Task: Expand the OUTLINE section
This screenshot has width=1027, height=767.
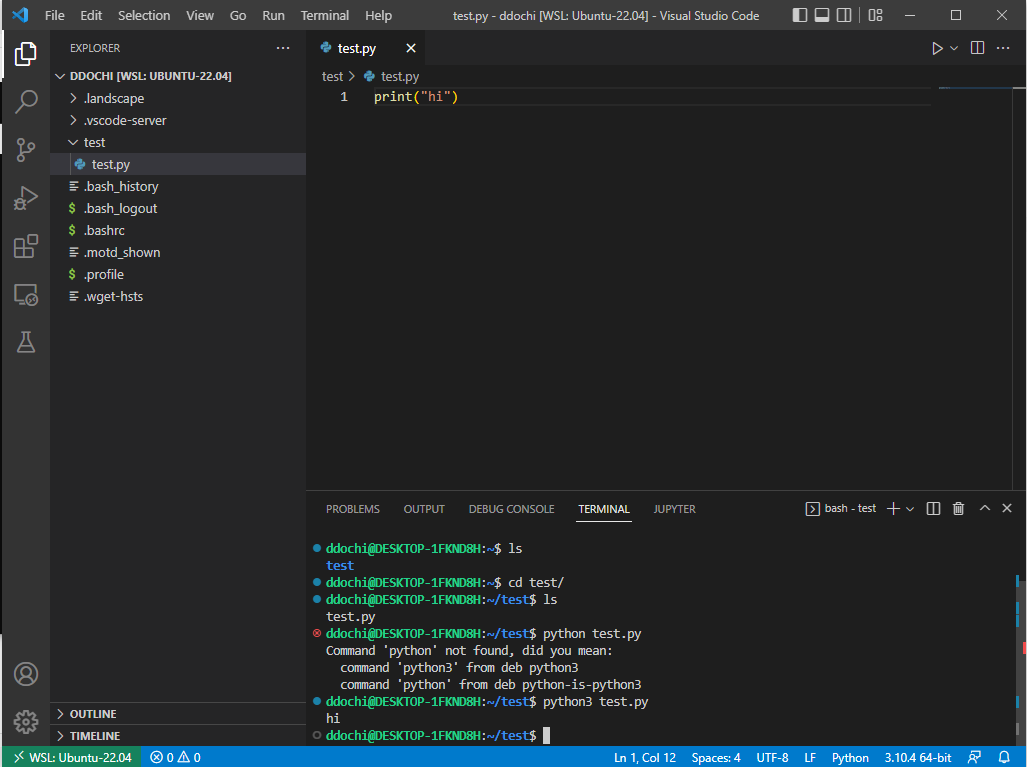Action: tap(178, 714)
